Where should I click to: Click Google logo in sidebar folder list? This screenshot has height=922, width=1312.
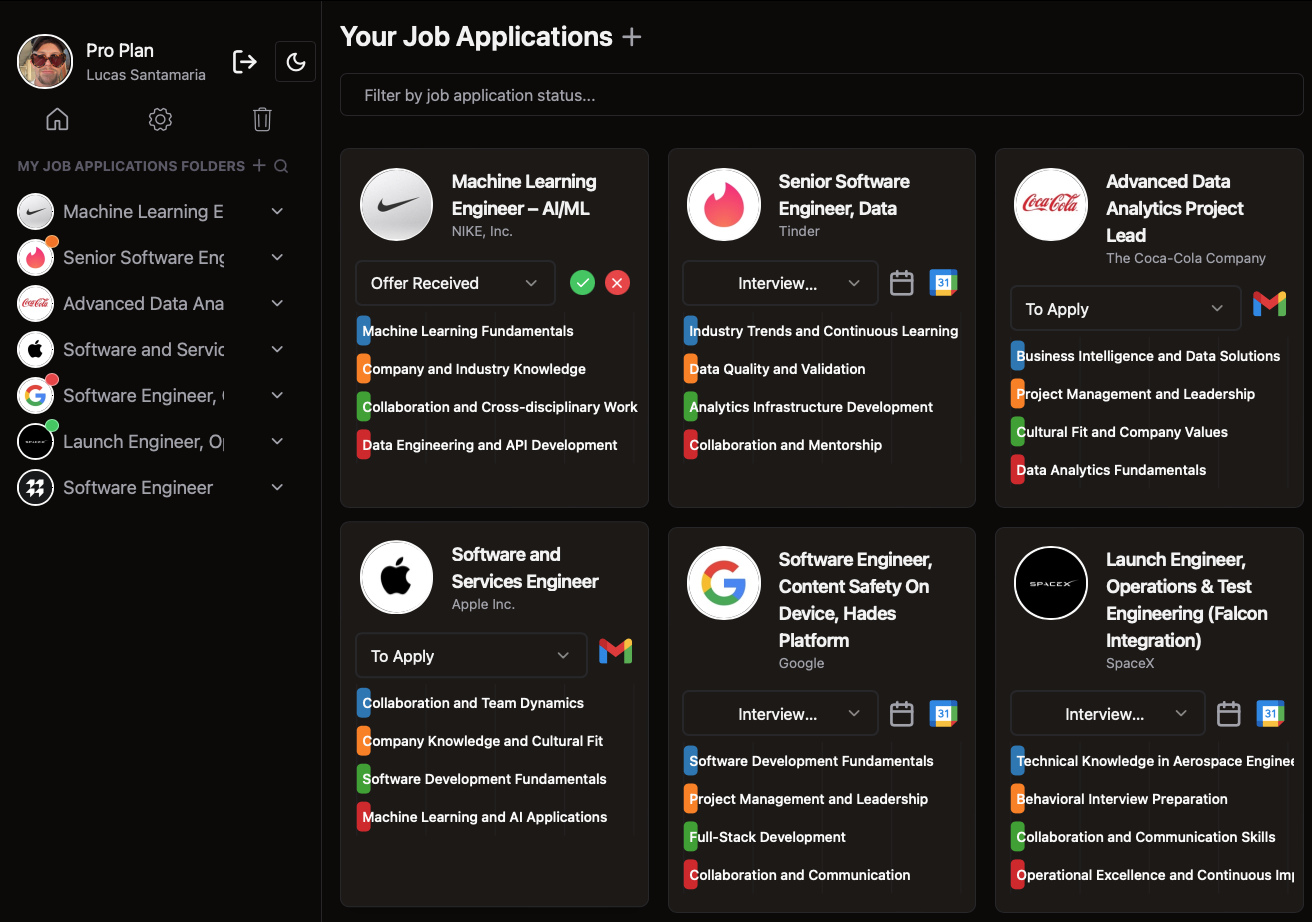click(36, 395)
